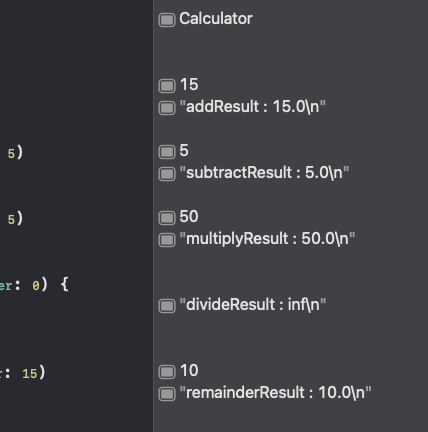Click show-result icon beside addResult string
428x432 pixels.
pyautogui.click(x=167, y=108)
